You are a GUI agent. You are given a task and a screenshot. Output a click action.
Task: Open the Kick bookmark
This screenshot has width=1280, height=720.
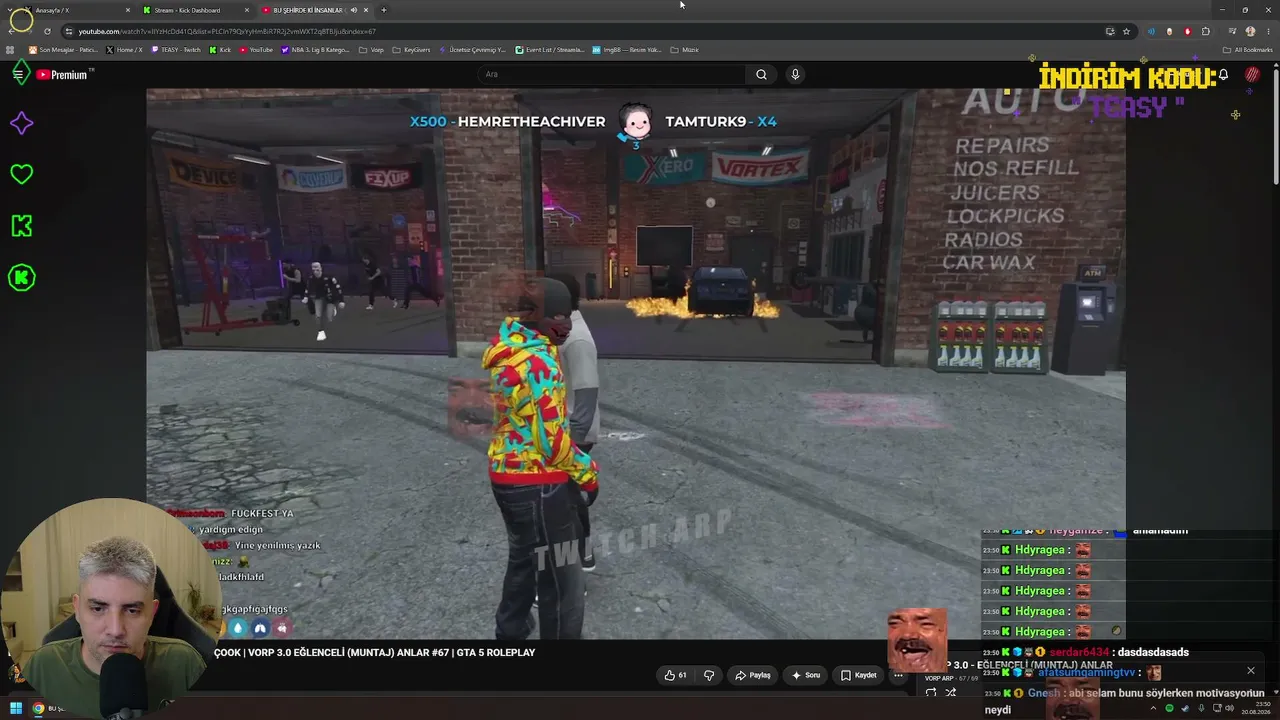[220, 49]
